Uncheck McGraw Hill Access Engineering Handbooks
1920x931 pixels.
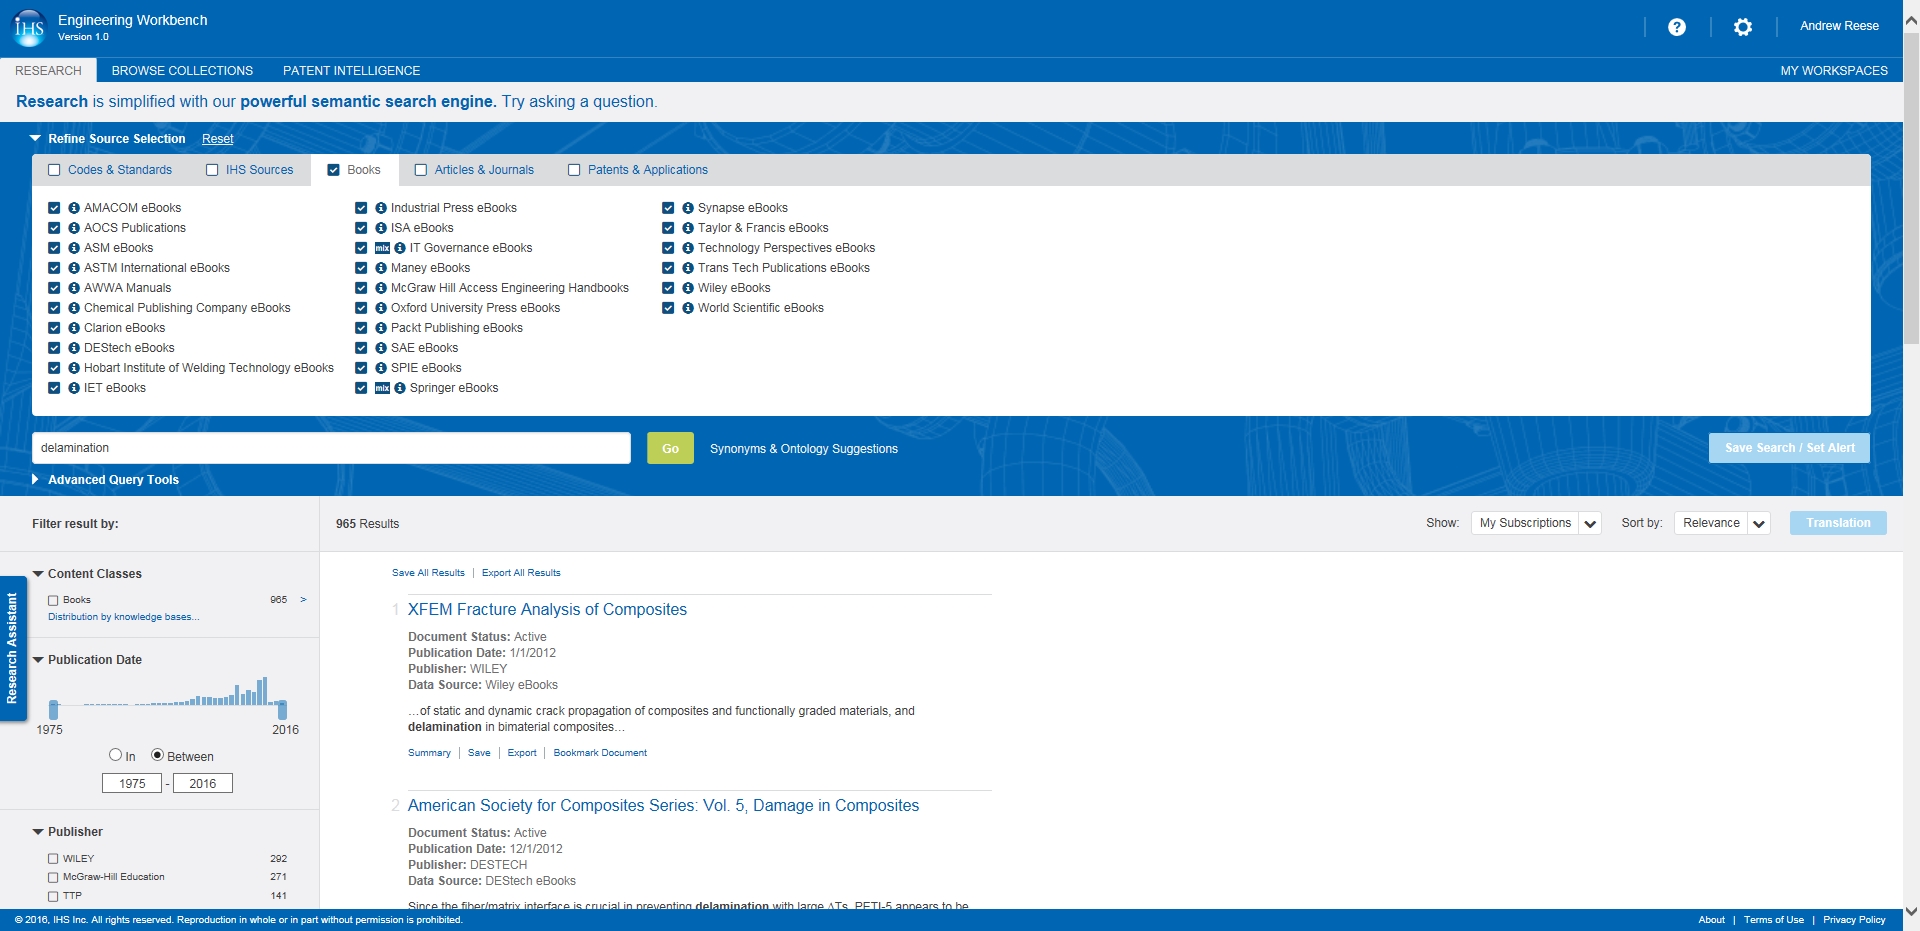[x=361, y=288]
